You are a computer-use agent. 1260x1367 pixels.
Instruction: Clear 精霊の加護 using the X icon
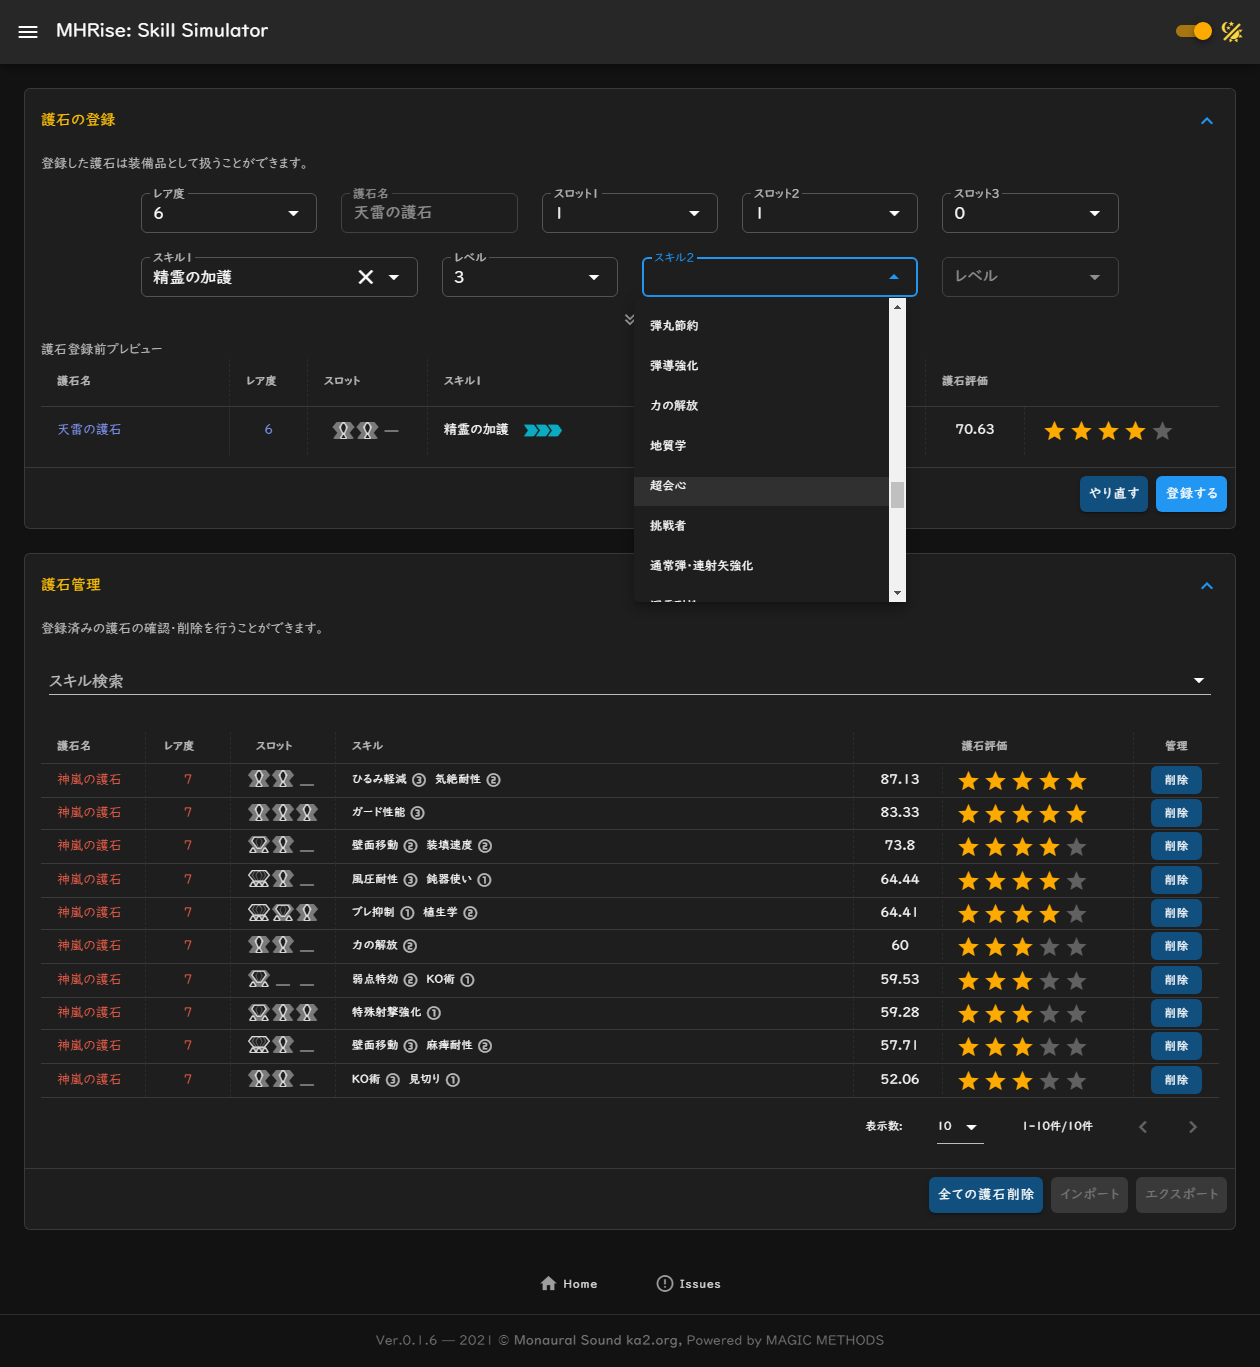click(x=363, y=277)
